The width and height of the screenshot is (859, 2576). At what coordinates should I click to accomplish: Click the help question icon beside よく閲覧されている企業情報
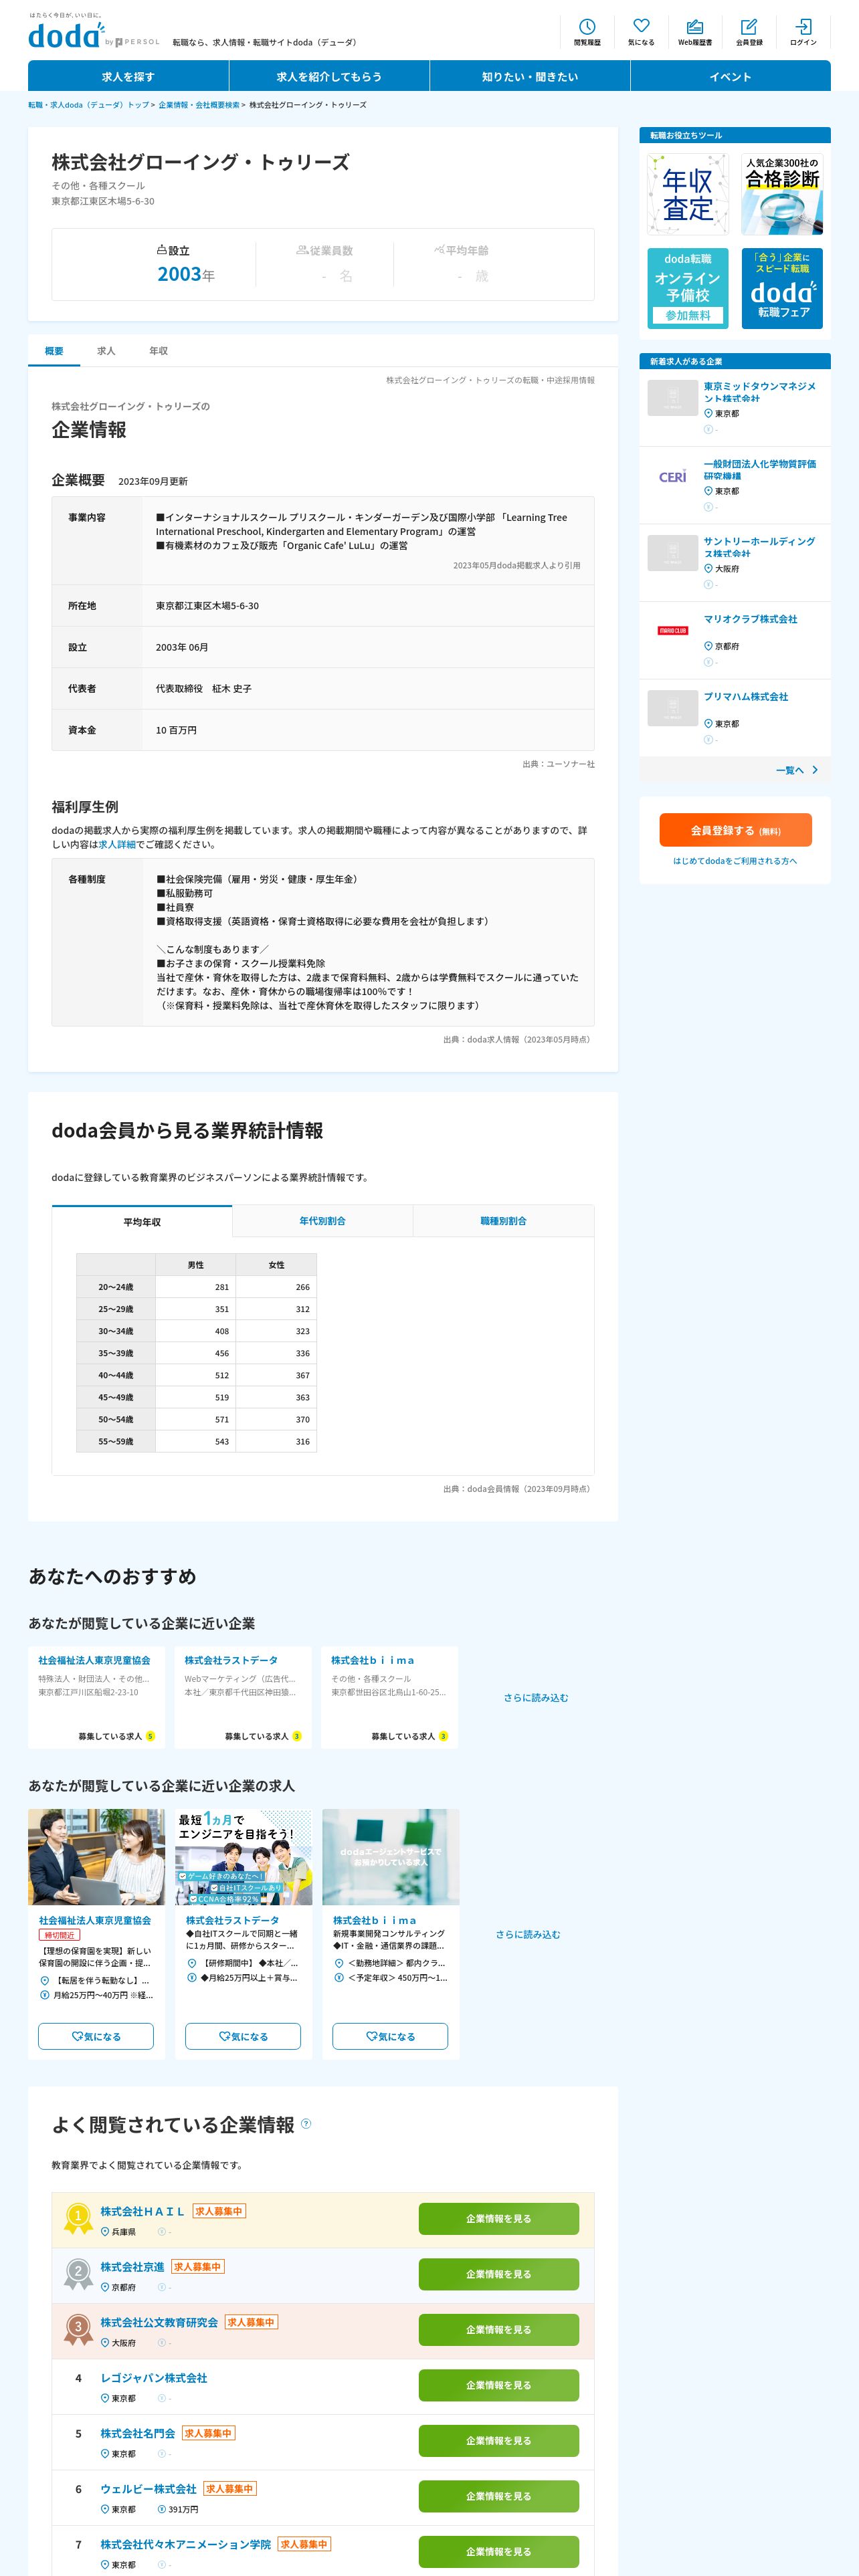pos(306,2123)
